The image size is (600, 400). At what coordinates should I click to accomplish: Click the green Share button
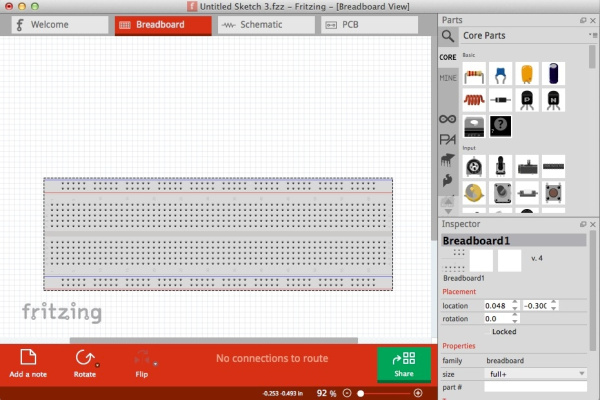[x=404, y=364]
